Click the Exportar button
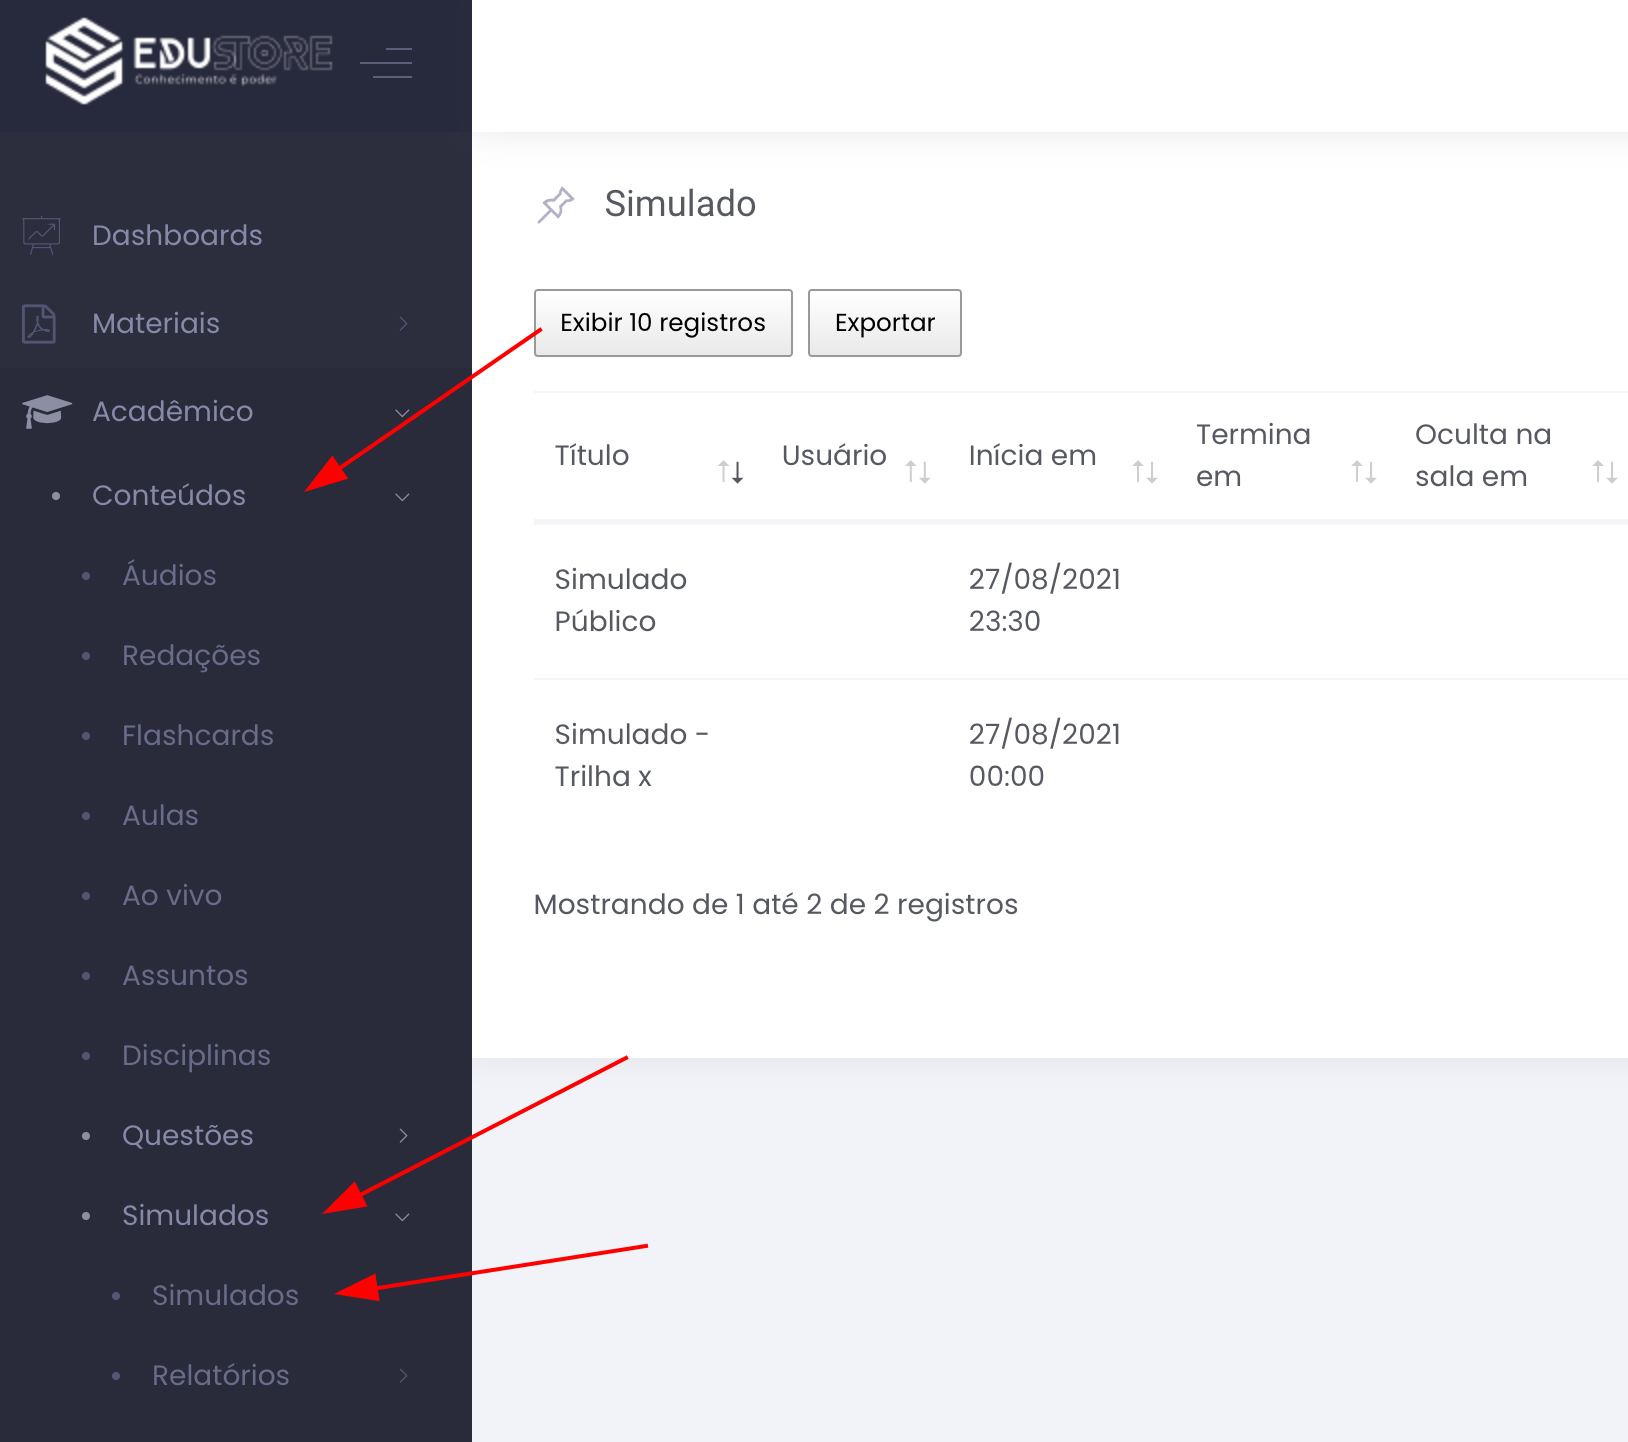Viewport: 1628px width, 1442px height. click(x=884, y=323)
